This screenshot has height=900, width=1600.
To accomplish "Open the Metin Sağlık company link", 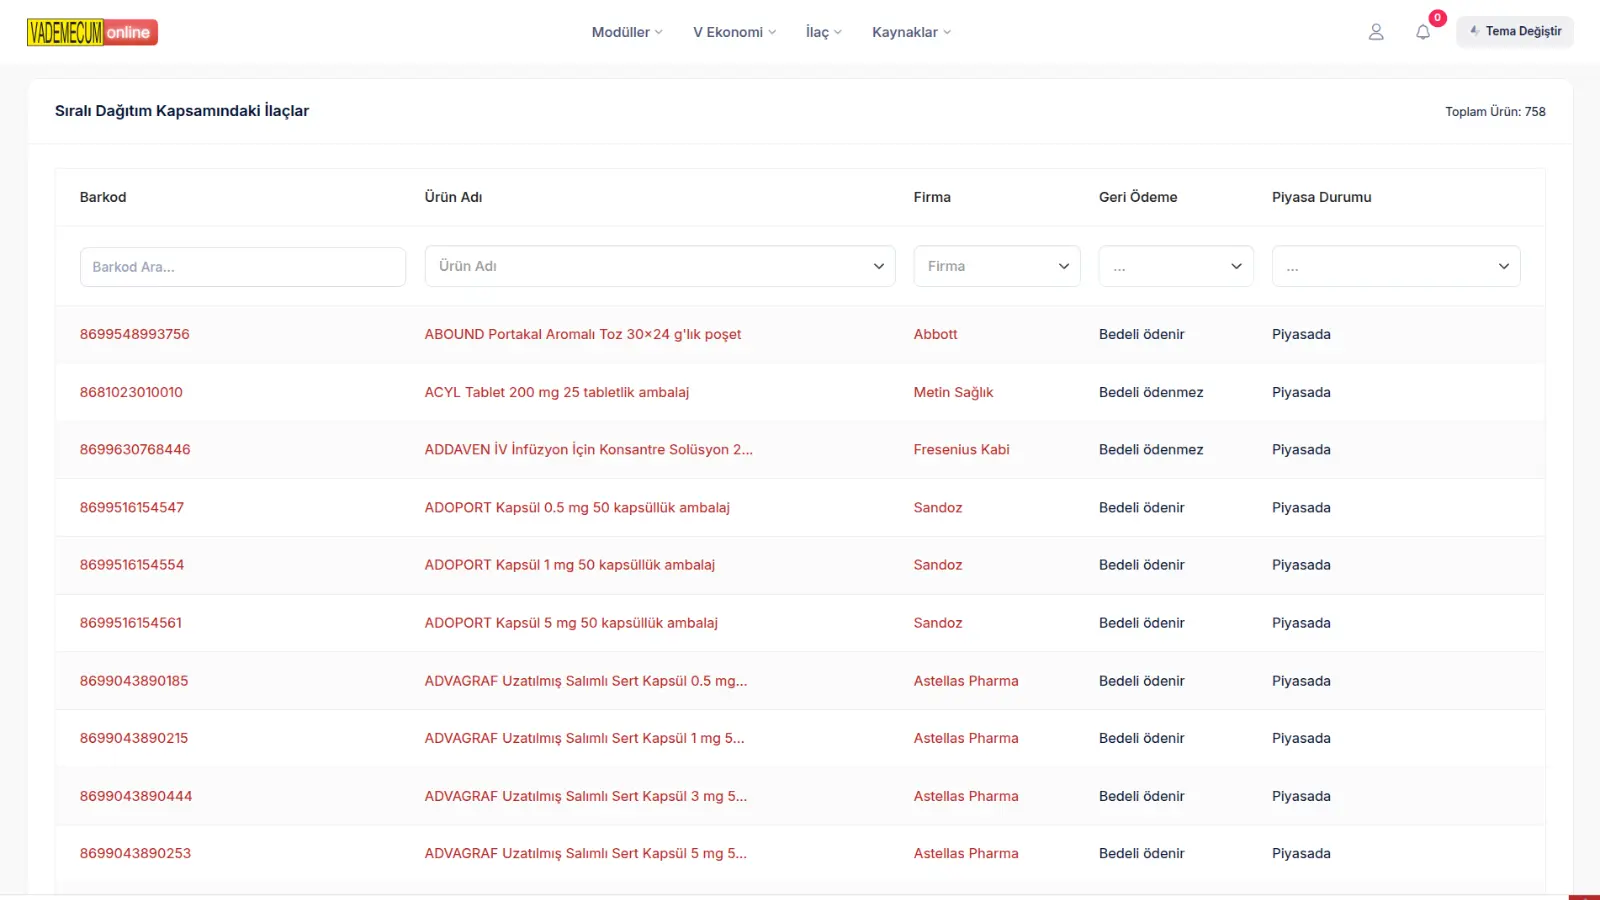I will (954, 392).
